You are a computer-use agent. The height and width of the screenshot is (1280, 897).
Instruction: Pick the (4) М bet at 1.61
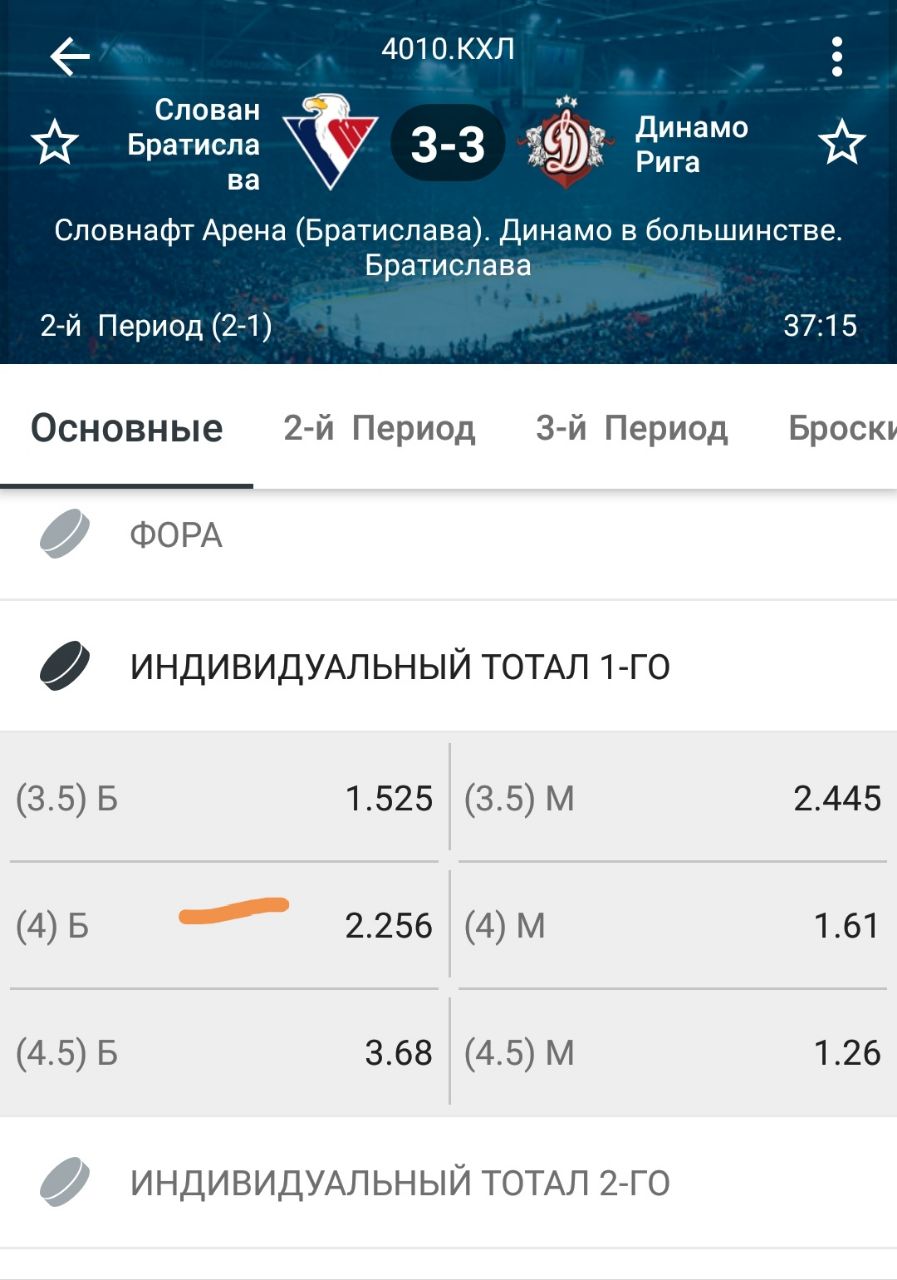(x=672, y=926)
